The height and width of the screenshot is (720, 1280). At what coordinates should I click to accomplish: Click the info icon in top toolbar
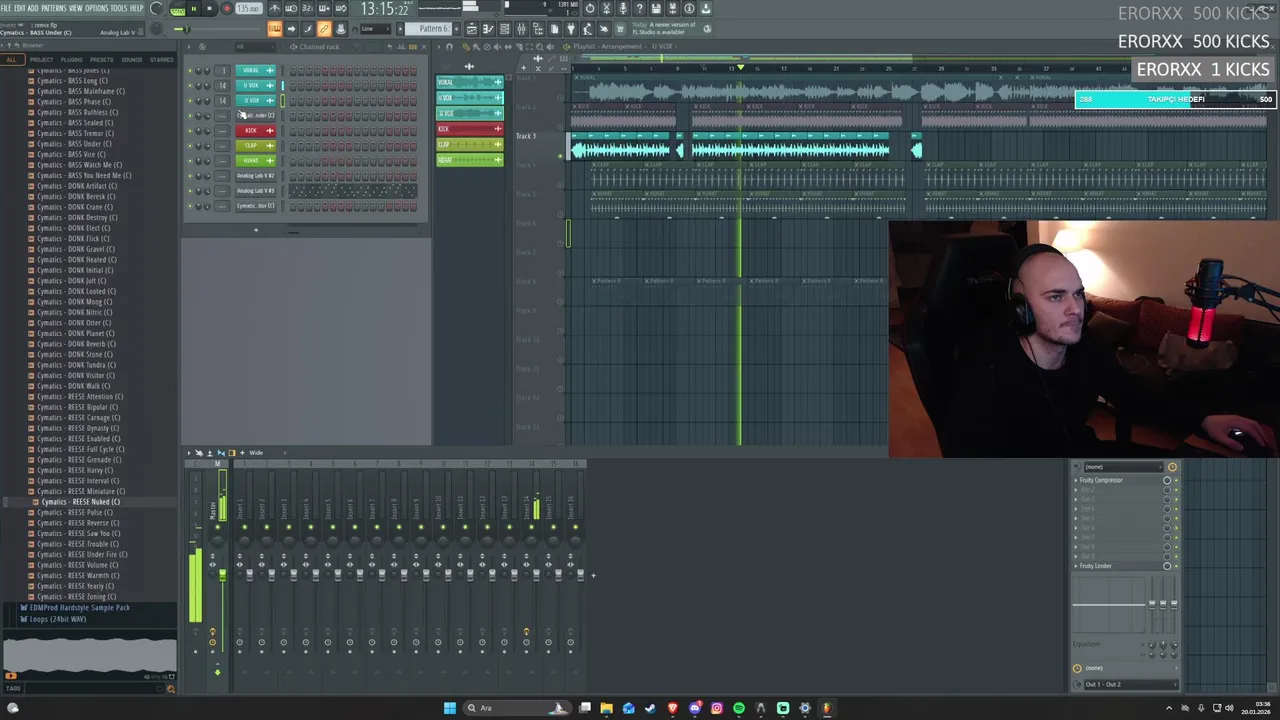click(689, 8)
